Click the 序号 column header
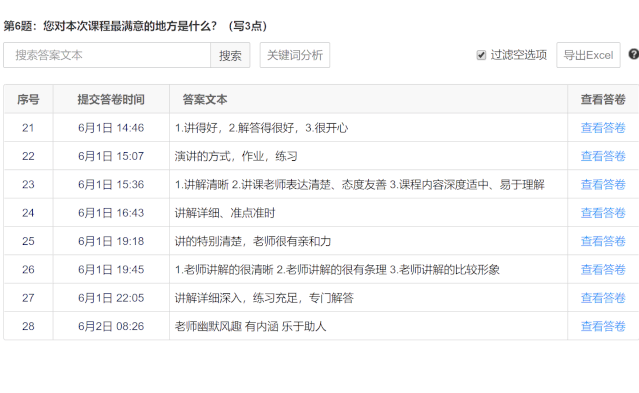 click(x=28, y=99)
